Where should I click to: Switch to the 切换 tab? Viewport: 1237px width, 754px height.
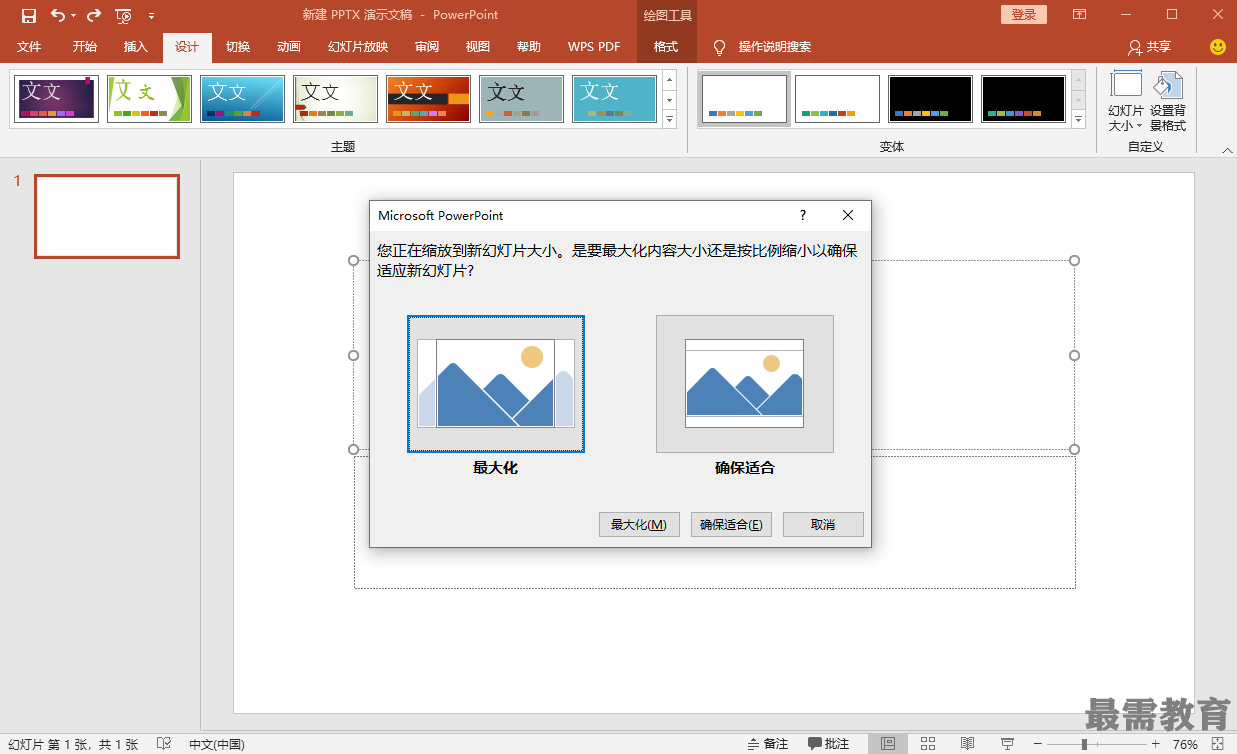tap(238, 47)
